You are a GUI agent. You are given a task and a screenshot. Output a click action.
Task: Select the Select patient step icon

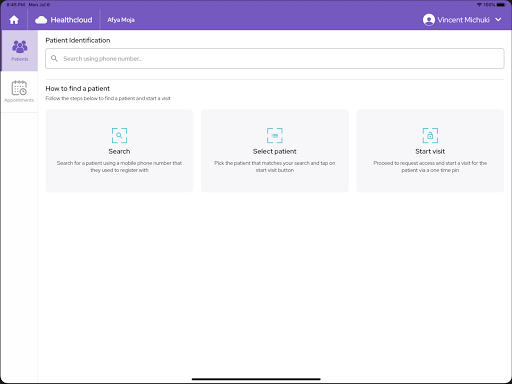point(275,135)
